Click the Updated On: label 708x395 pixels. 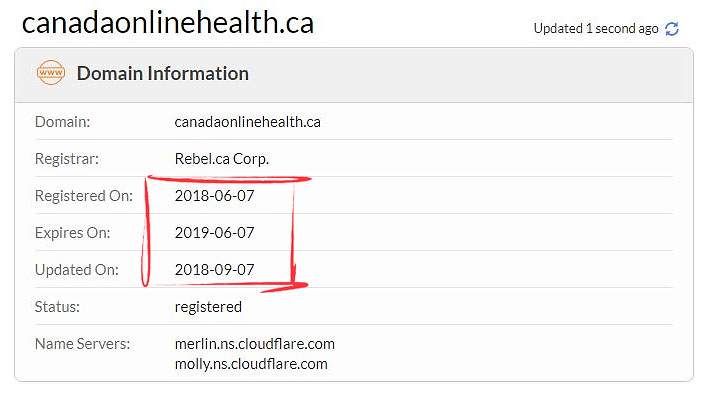click(x=77, y=270)
